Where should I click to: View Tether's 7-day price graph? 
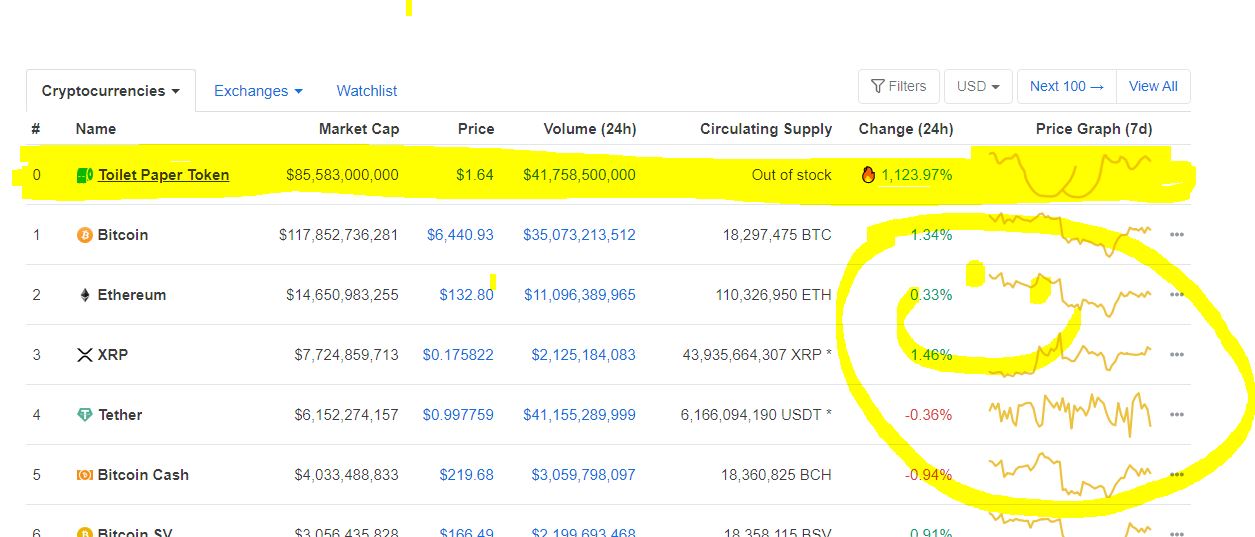pyautogui.click(x=1068, y=413)
